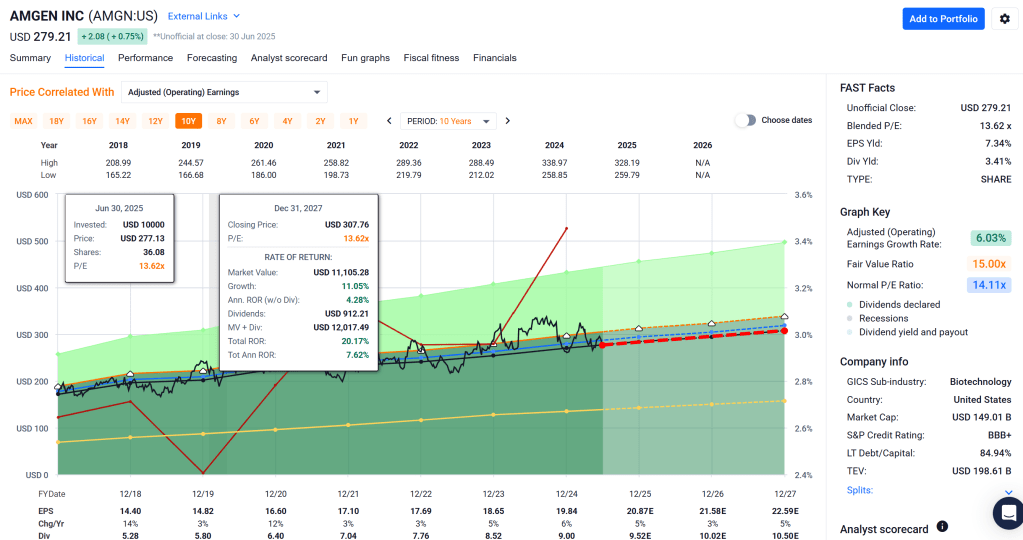Open the External Links menu
Screen dimensions: 1023x540
204,16
